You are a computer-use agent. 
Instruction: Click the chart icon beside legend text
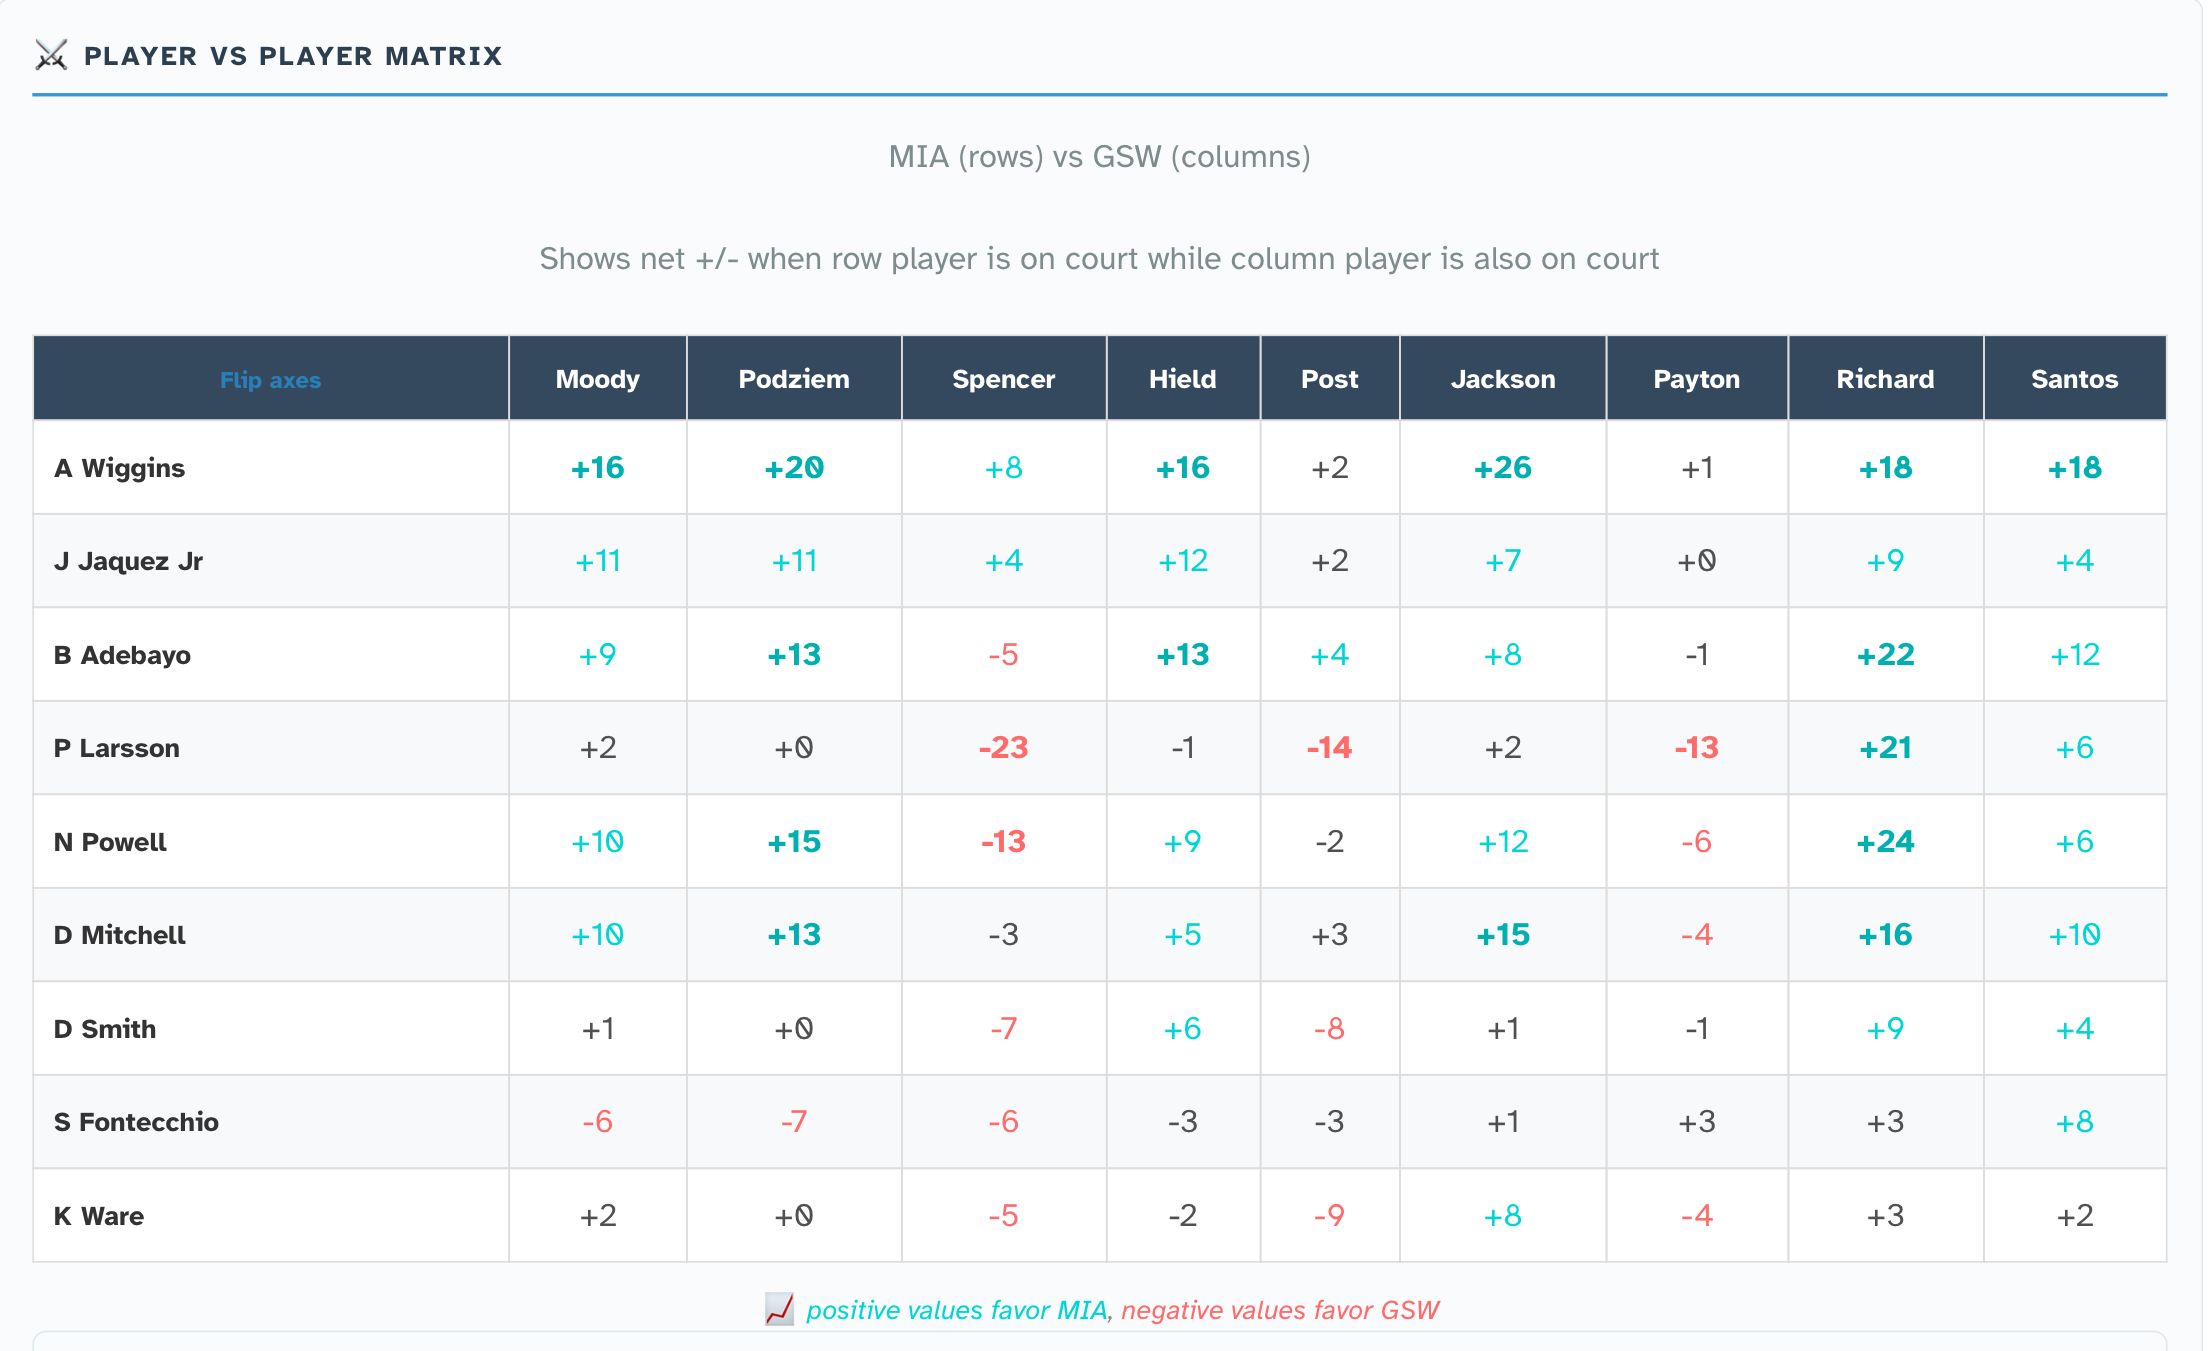tap(779, 1309)
